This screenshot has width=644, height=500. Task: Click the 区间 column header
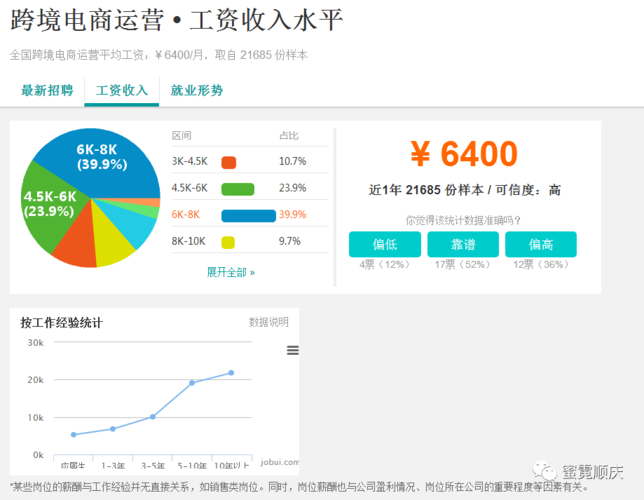coord(182,136)
